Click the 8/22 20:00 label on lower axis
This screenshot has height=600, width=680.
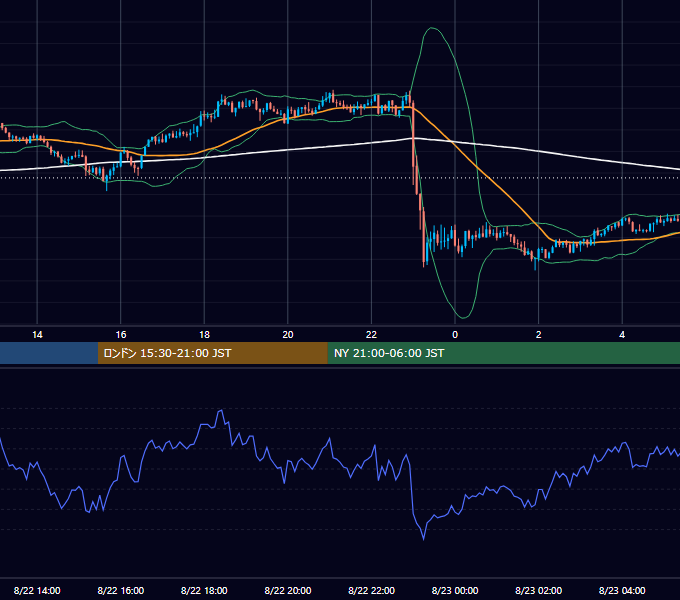(288, 590)
